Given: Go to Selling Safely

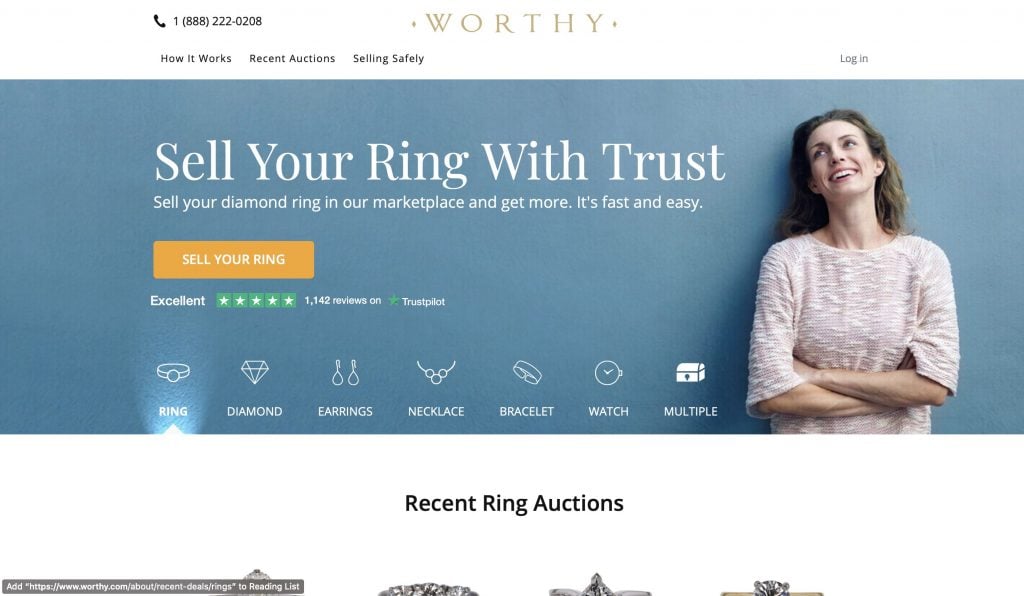Looking at the screenshot, I should [x=389, y=58].
